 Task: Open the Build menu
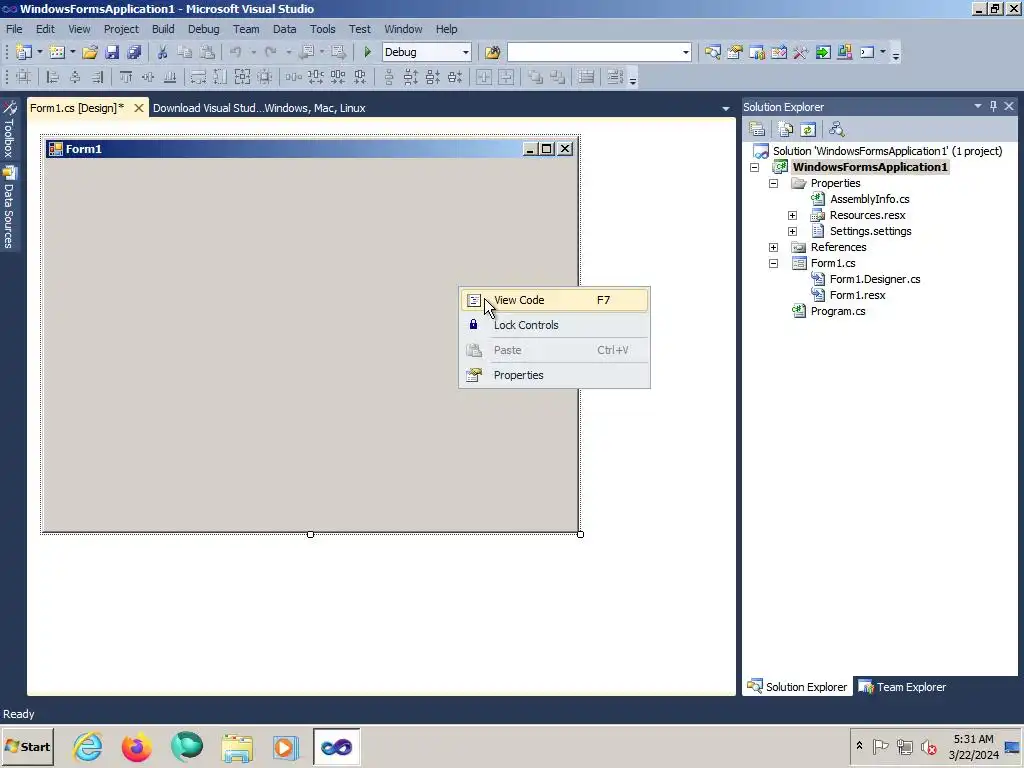[x=163, y=29]
